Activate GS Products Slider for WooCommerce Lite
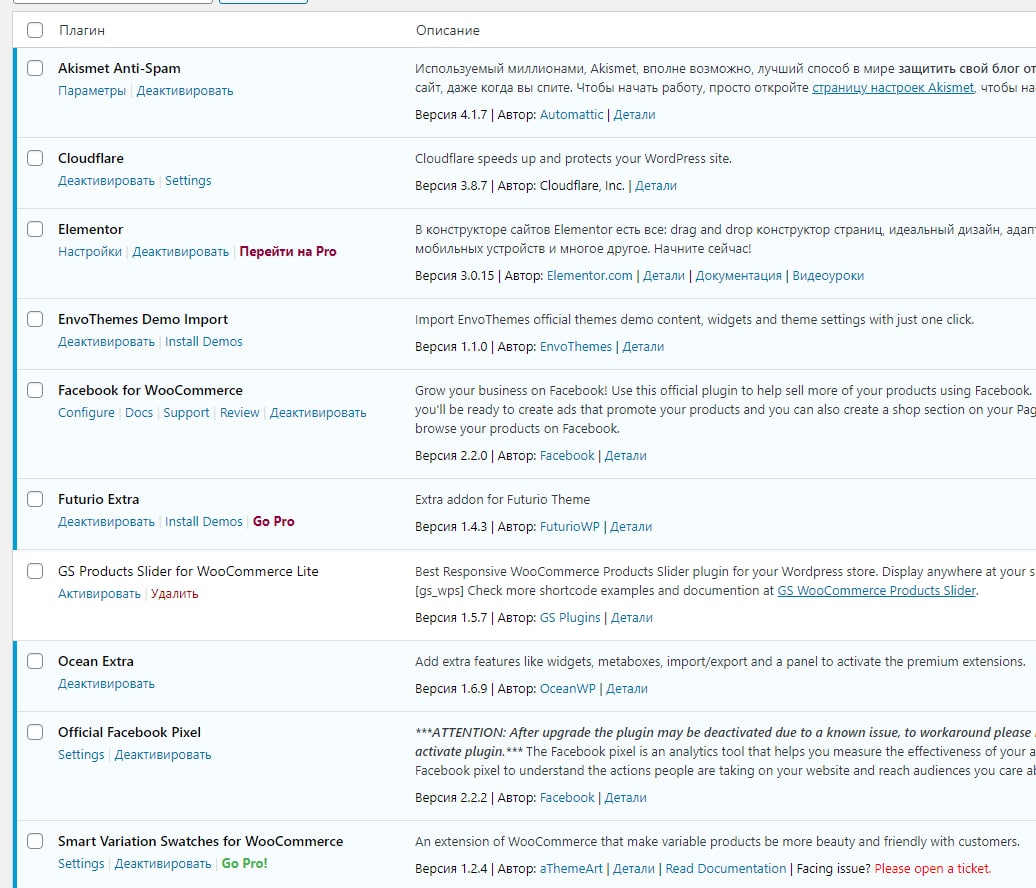This screenshot has width=1036, height=888. click(x=99, y=593)
